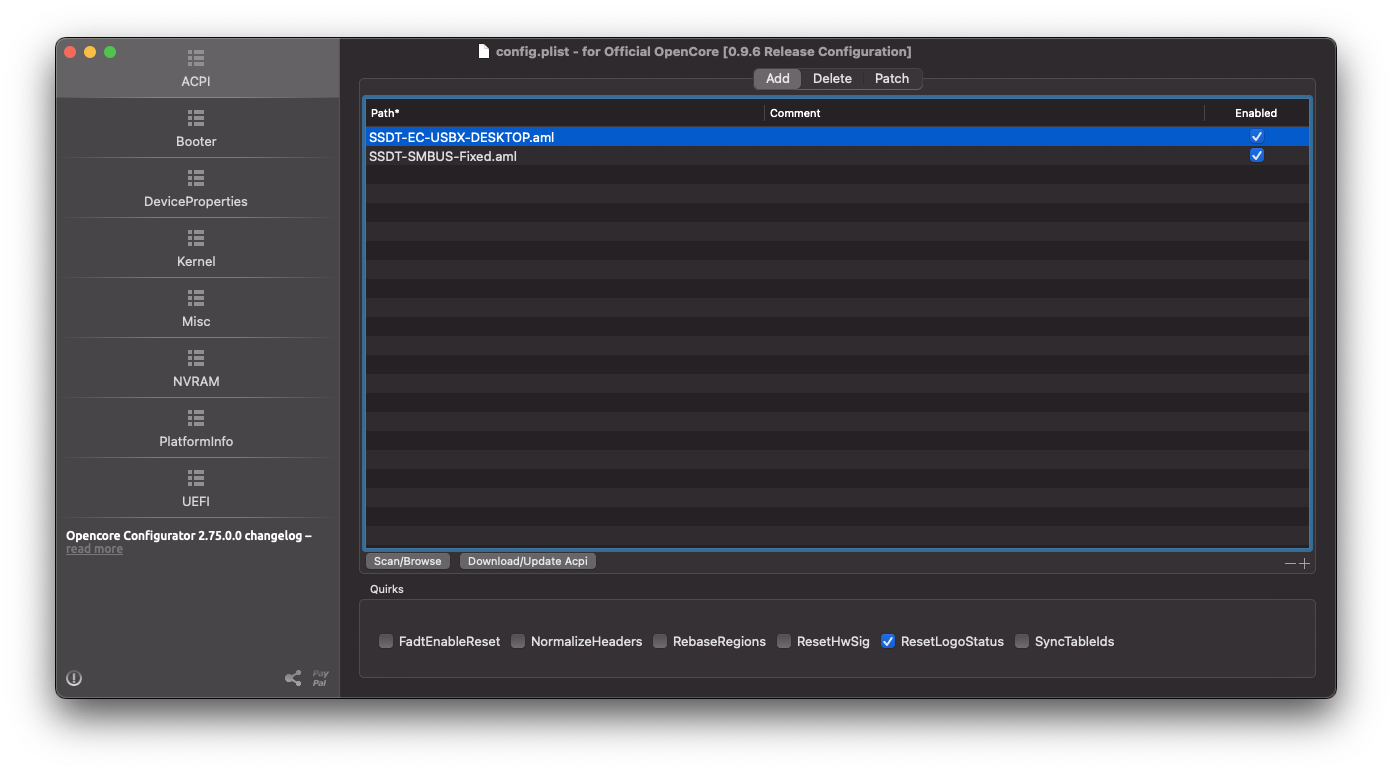Go to the DeviceProperties section

pyautogui.click(x=196, y=188)
